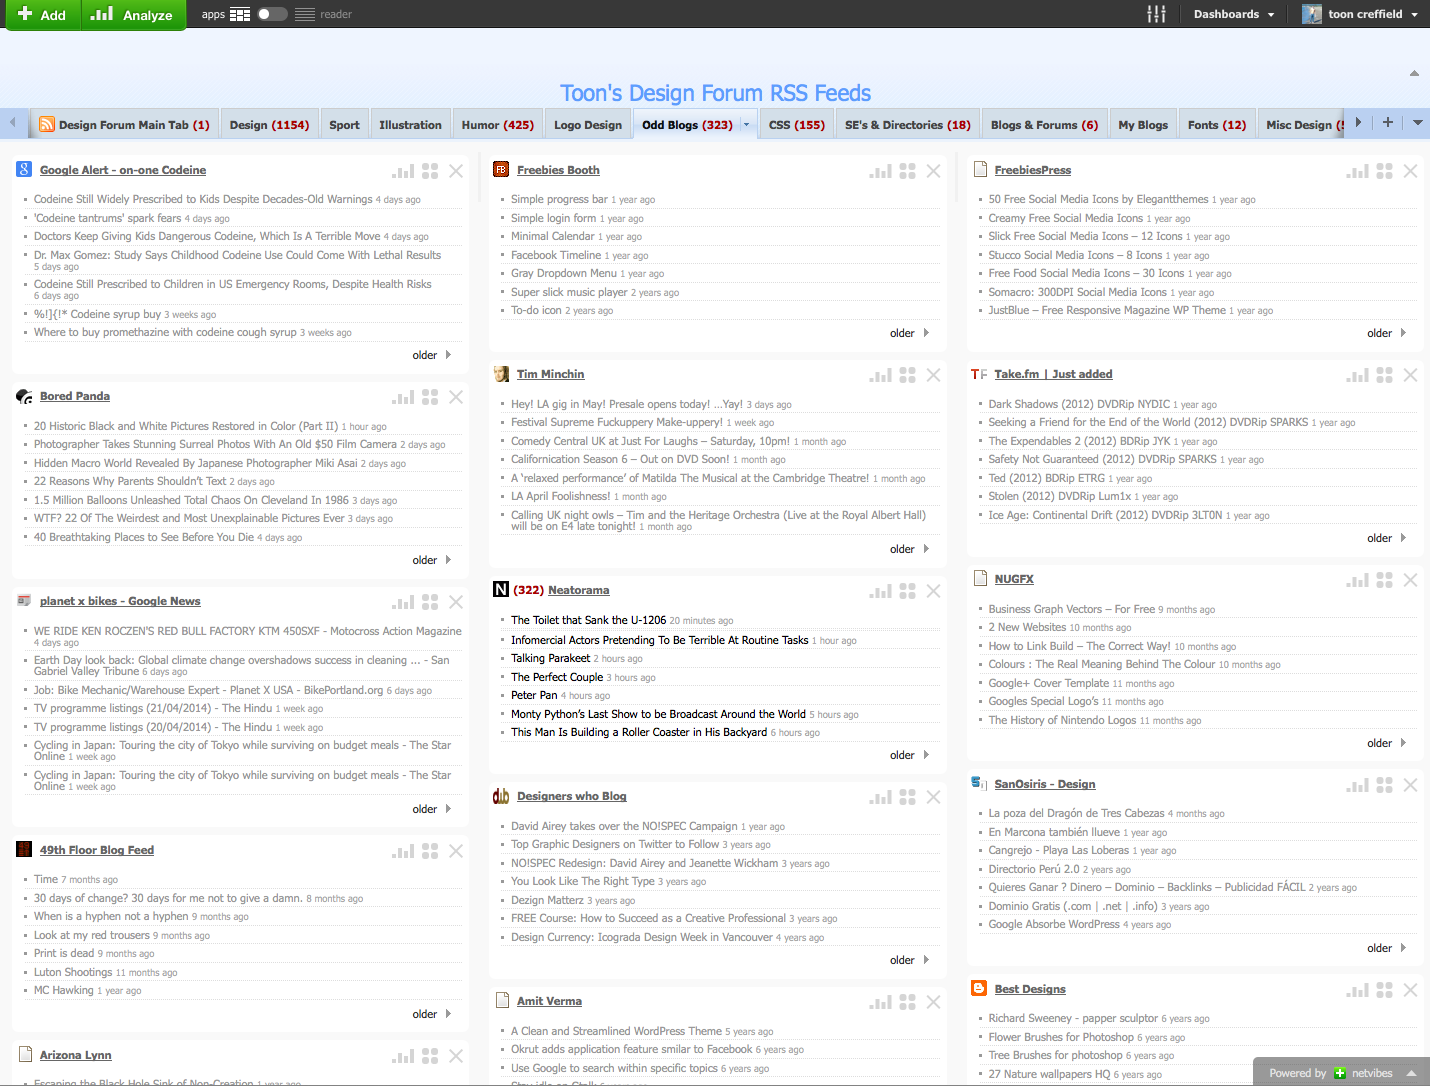
Task: Show older NUGFX items
Action: pyautogui.click(x=1386, y=743)
